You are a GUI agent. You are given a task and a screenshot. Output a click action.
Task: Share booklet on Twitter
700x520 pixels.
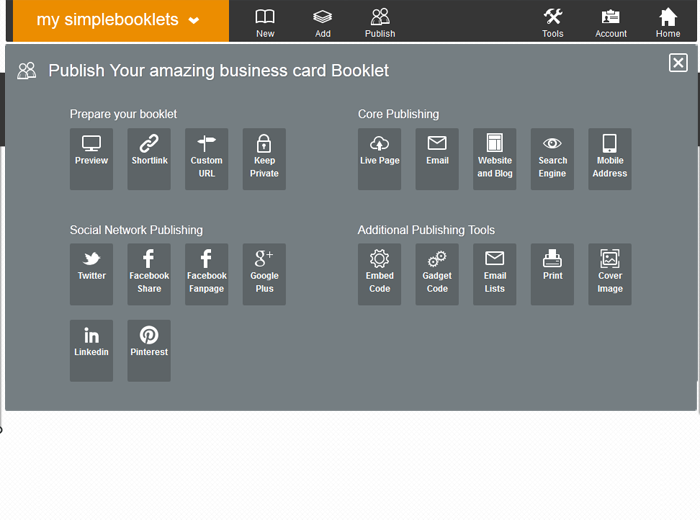point(91,274)
